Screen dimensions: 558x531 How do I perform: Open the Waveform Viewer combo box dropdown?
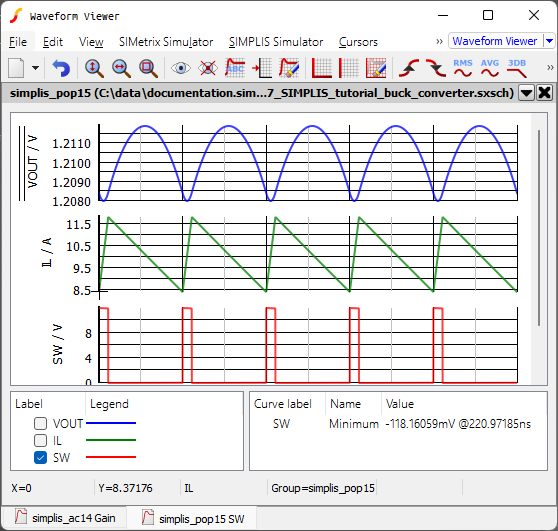549,41
